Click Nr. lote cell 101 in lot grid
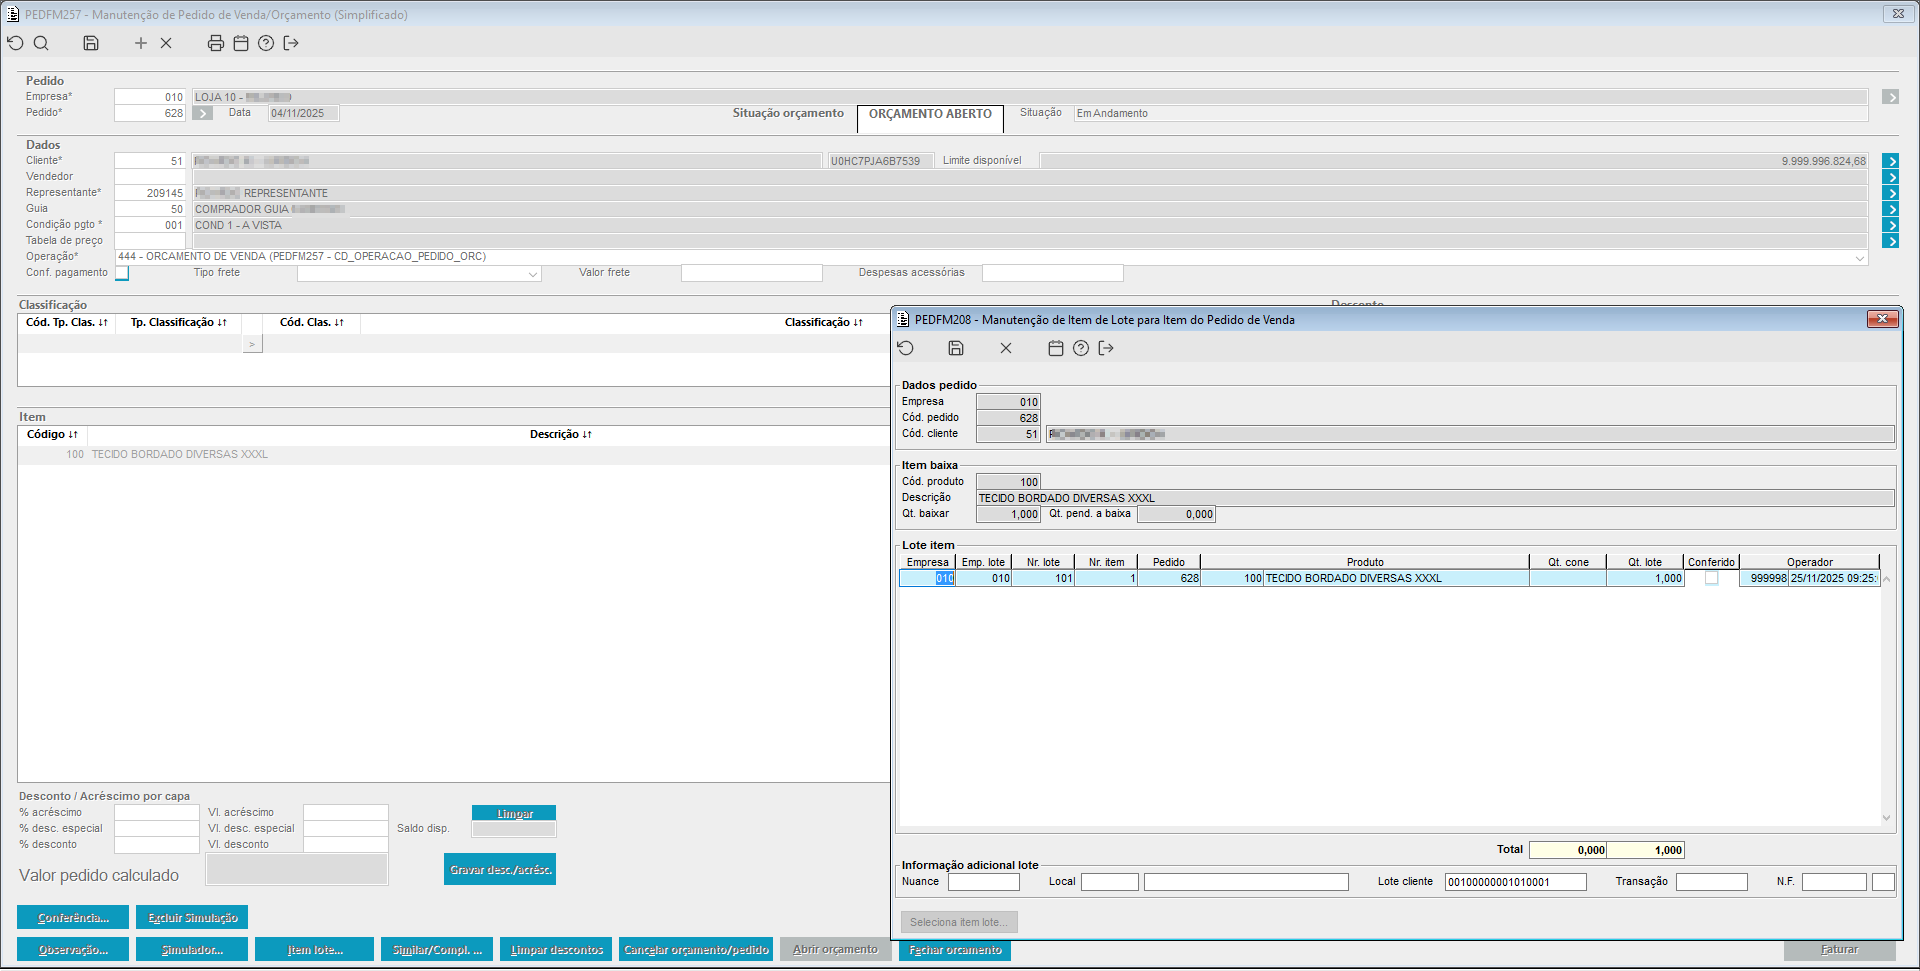 [1043, 578]
